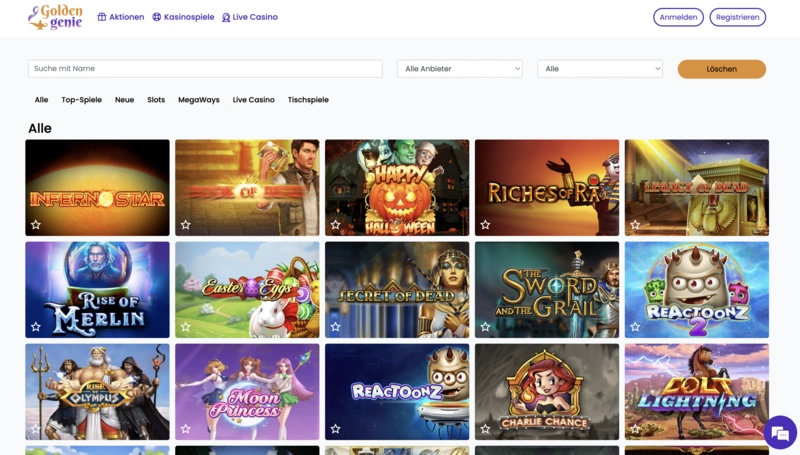Favorite the Inferno Star game
The height and width of the screenshot is (455, 800).
click(x=36, y=224)
